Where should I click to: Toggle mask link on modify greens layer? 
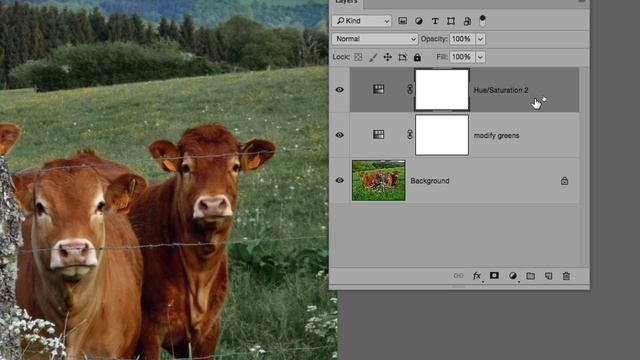(x=410, y=135)
